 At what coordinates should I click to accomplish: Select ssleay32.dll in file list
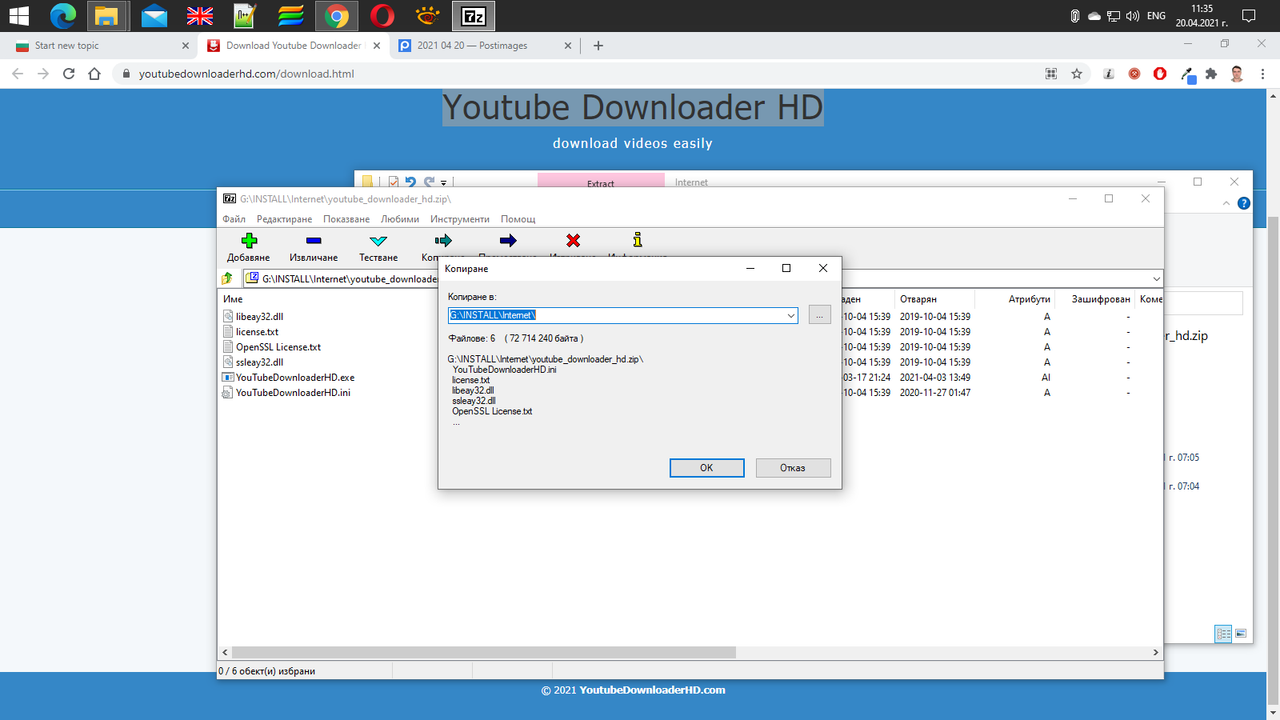(259, 362)
